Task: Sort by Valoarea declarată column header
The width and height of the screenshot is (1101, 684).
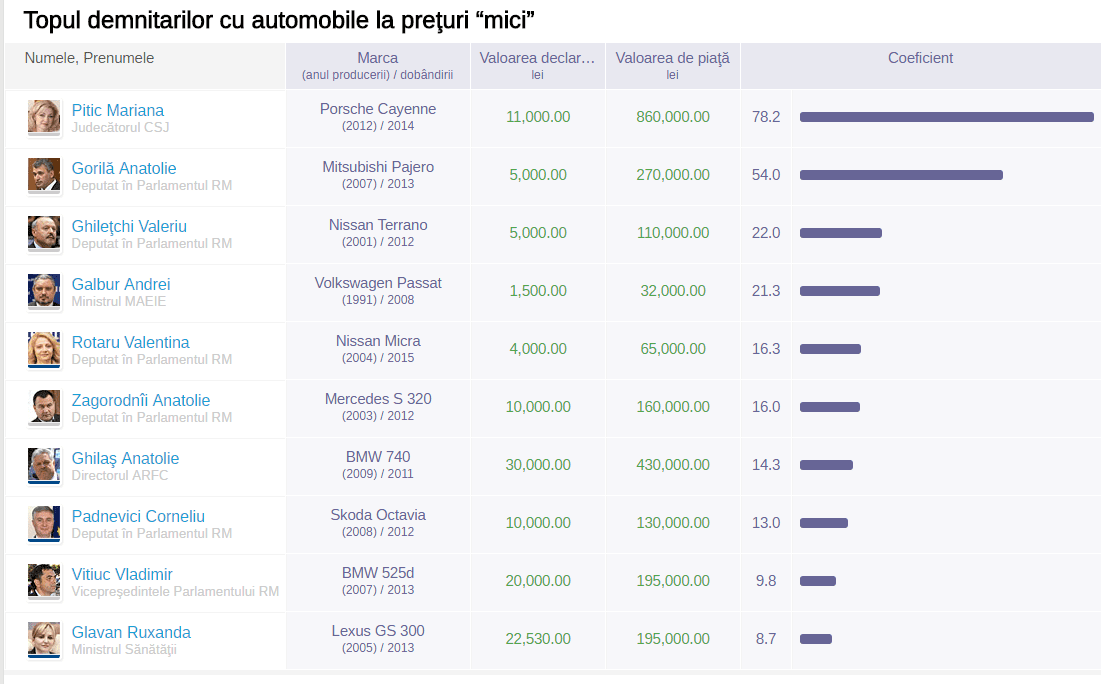Action: point(537,58)
